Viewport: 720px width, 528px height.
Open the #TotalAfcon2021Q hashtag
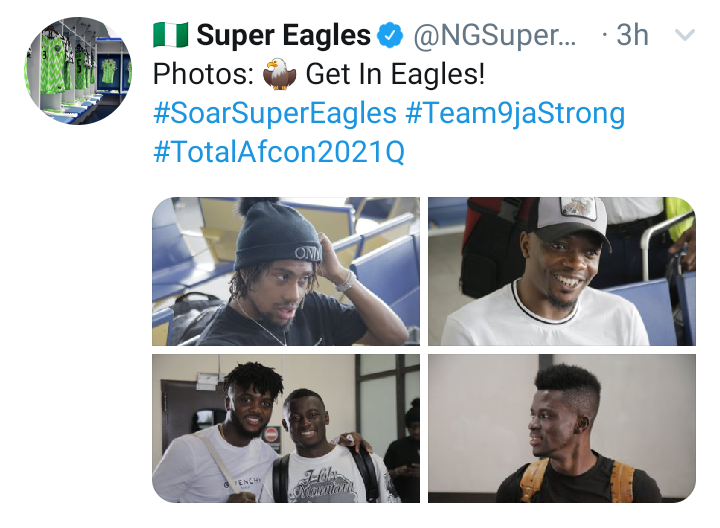click(279, 152)
